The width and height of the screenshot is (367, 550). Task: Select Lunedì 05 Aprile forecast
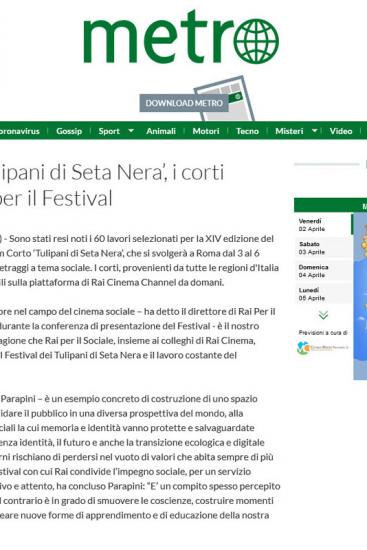point(323,294)
